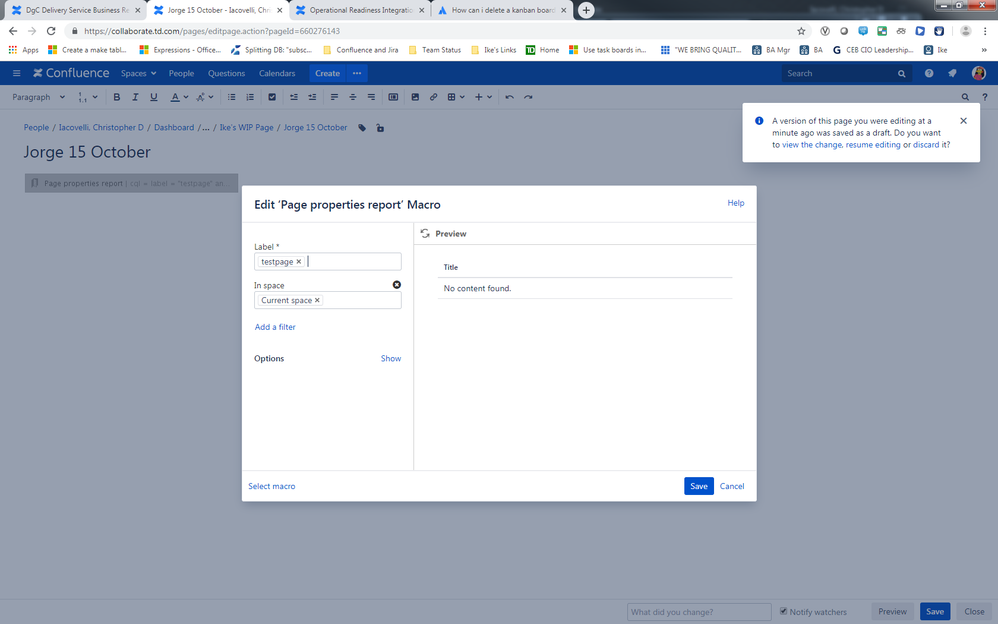
Task: Open the Confluence help menu icon
Action: pyautogui.click(x=929, y=73)
